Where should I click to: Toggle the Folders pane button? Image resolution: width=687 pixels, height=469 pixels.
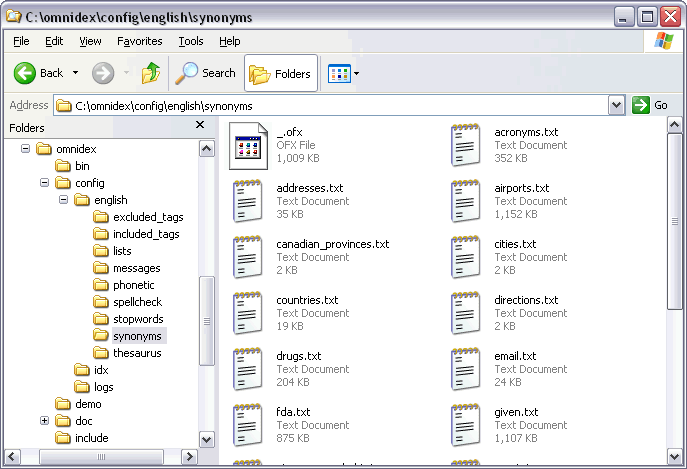pyautogui.click(x=281, y=73)
